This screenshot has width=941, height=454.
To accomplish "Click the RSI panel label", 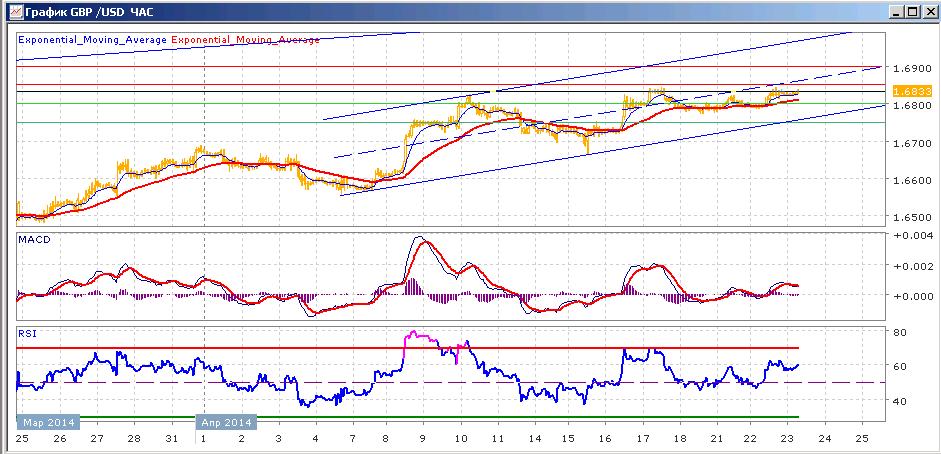I will tap(28, 335).
